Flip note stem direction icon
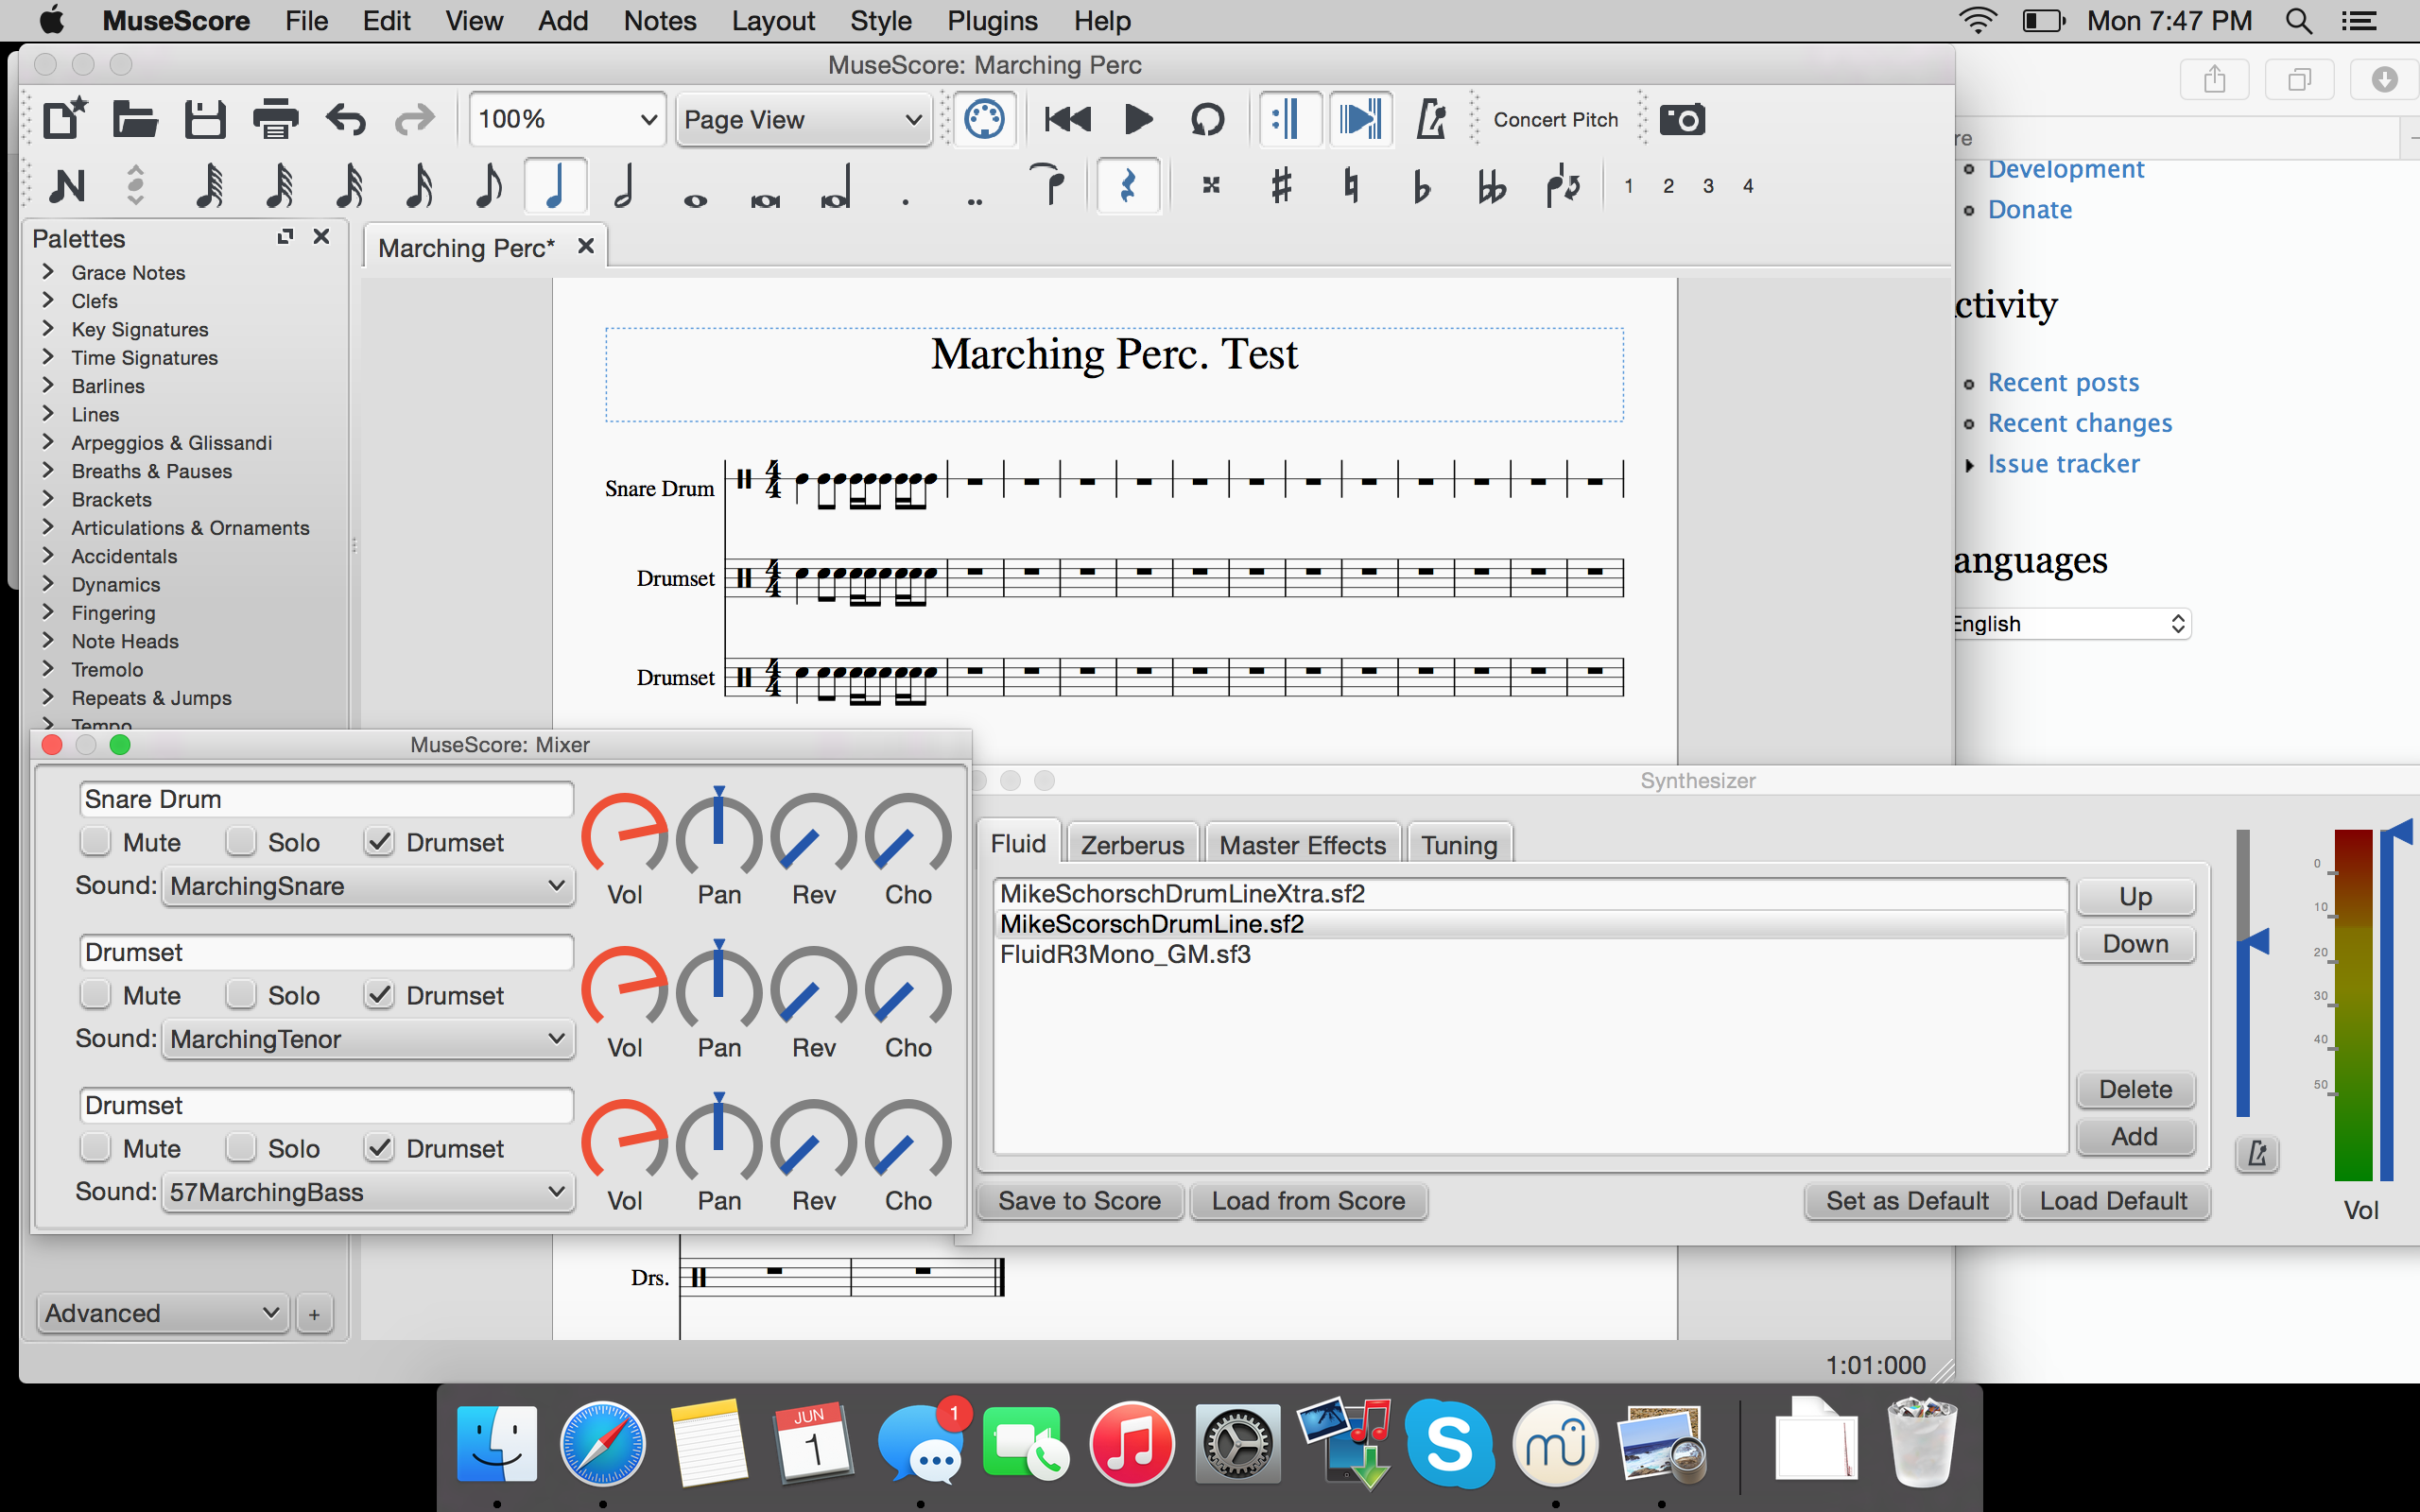 (x=1562, y=185)
